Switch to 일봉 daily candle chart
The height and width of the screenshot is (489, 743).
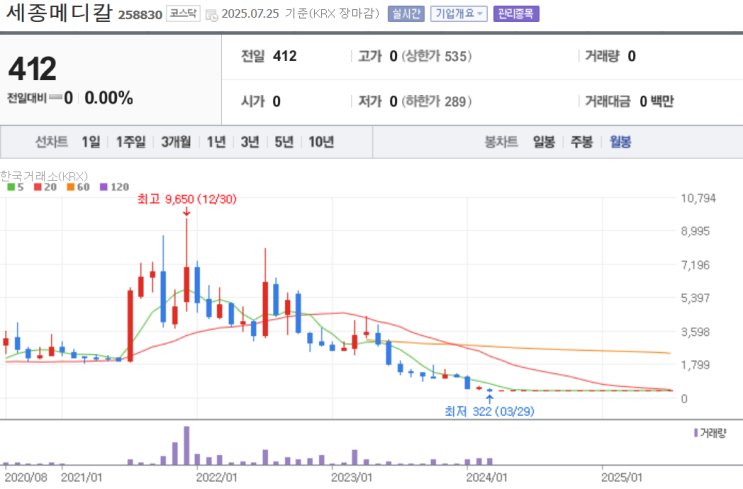(x=544, y=142)
